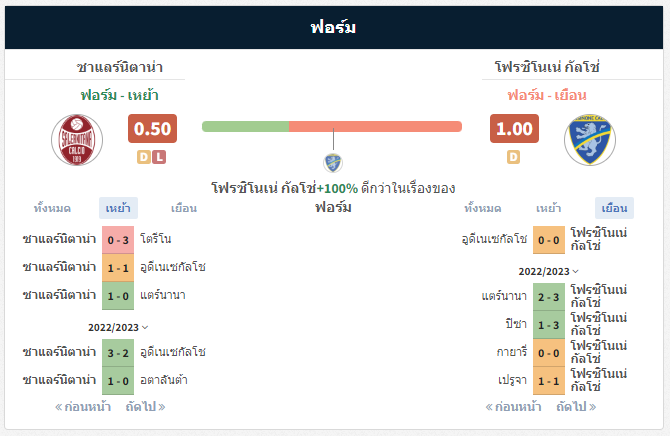670x436 pixels.
Task: Expand the 2022/2023 season dropdown for Salernitana
Action: point(118,327)
